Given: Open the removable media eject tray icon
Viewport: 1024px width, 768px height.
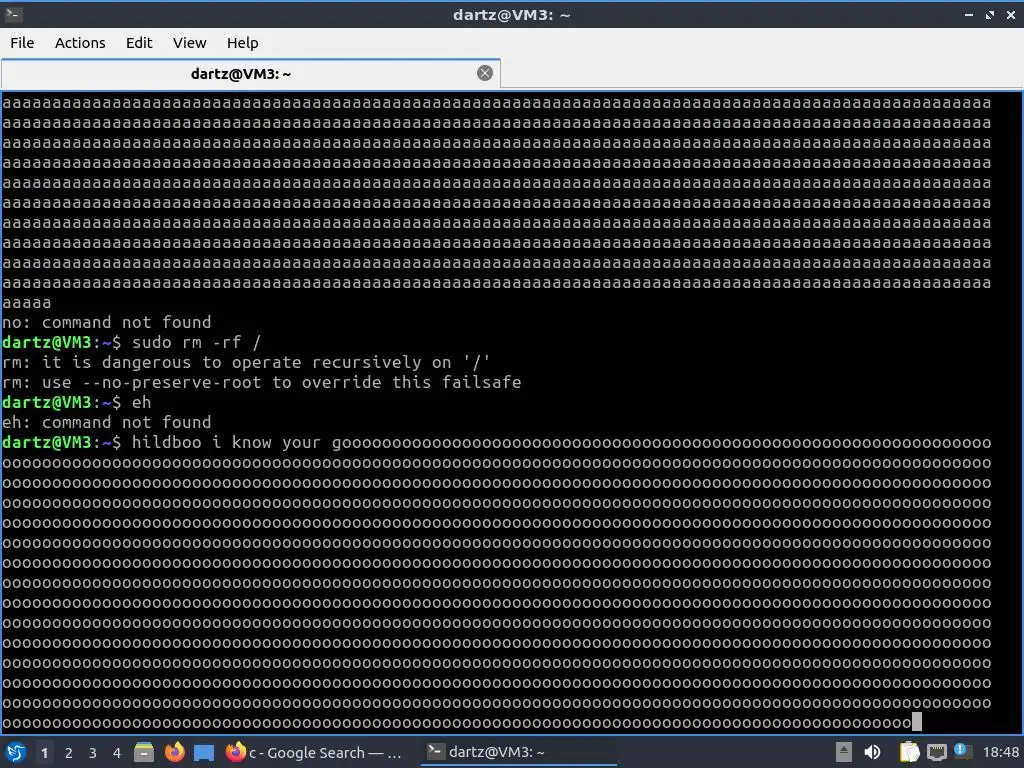Looking at the screenshot, I should coord(844,752).
